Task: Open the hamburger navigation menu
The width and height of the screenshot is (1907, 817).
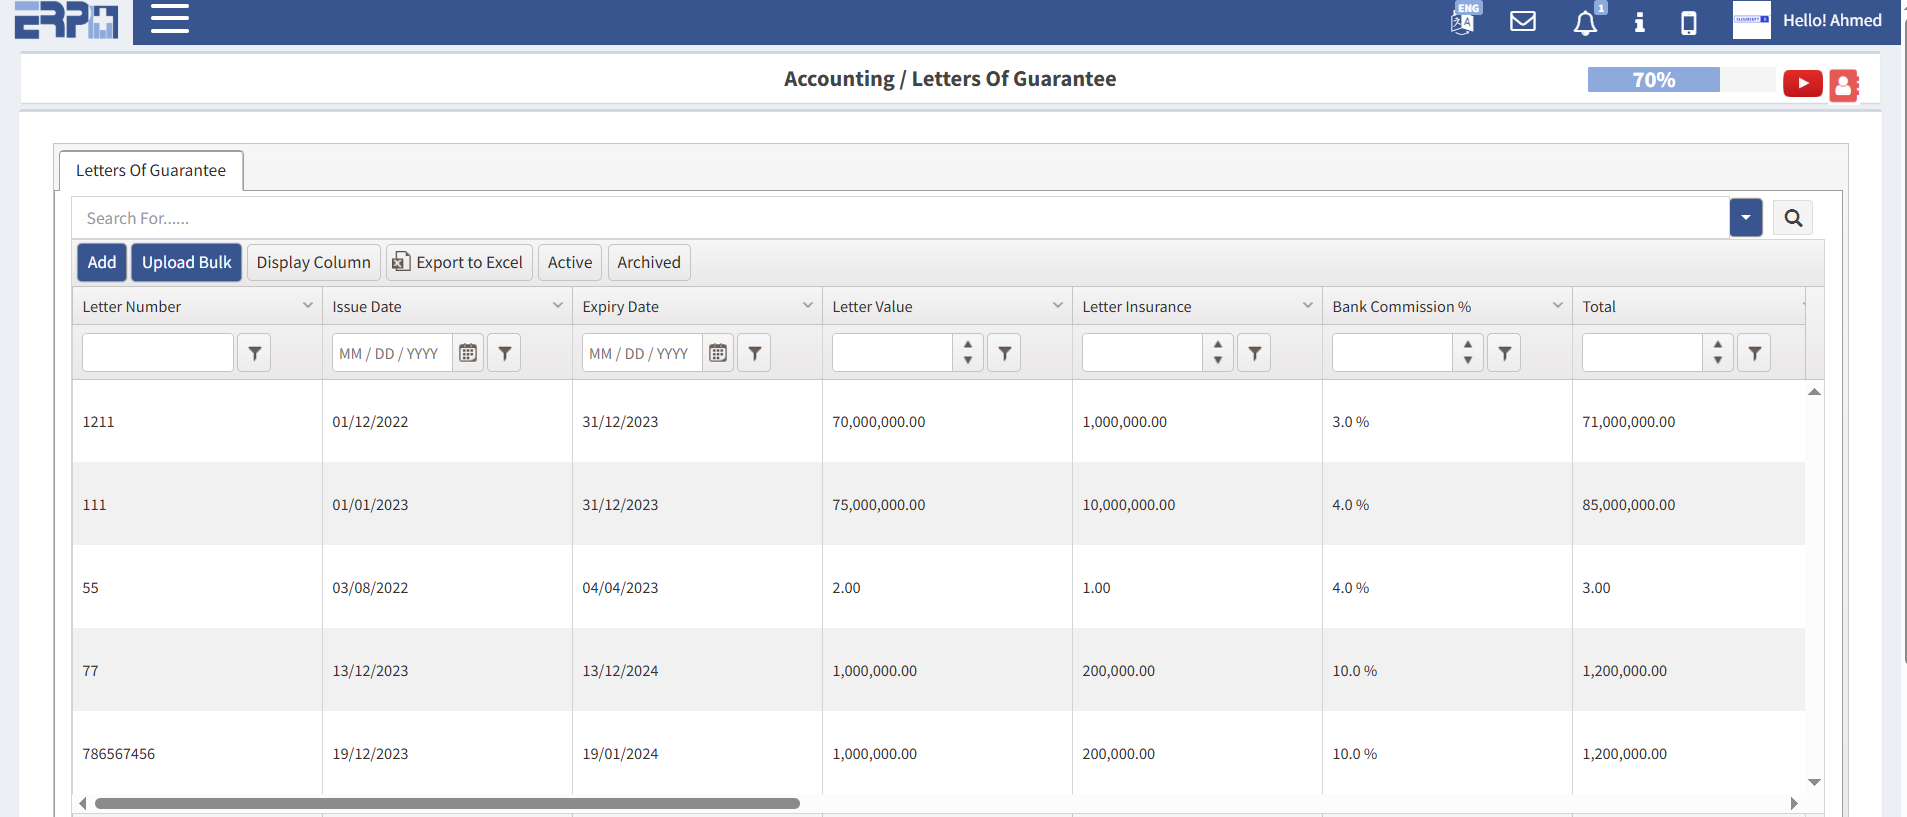Action: click(x=169, y=19)
